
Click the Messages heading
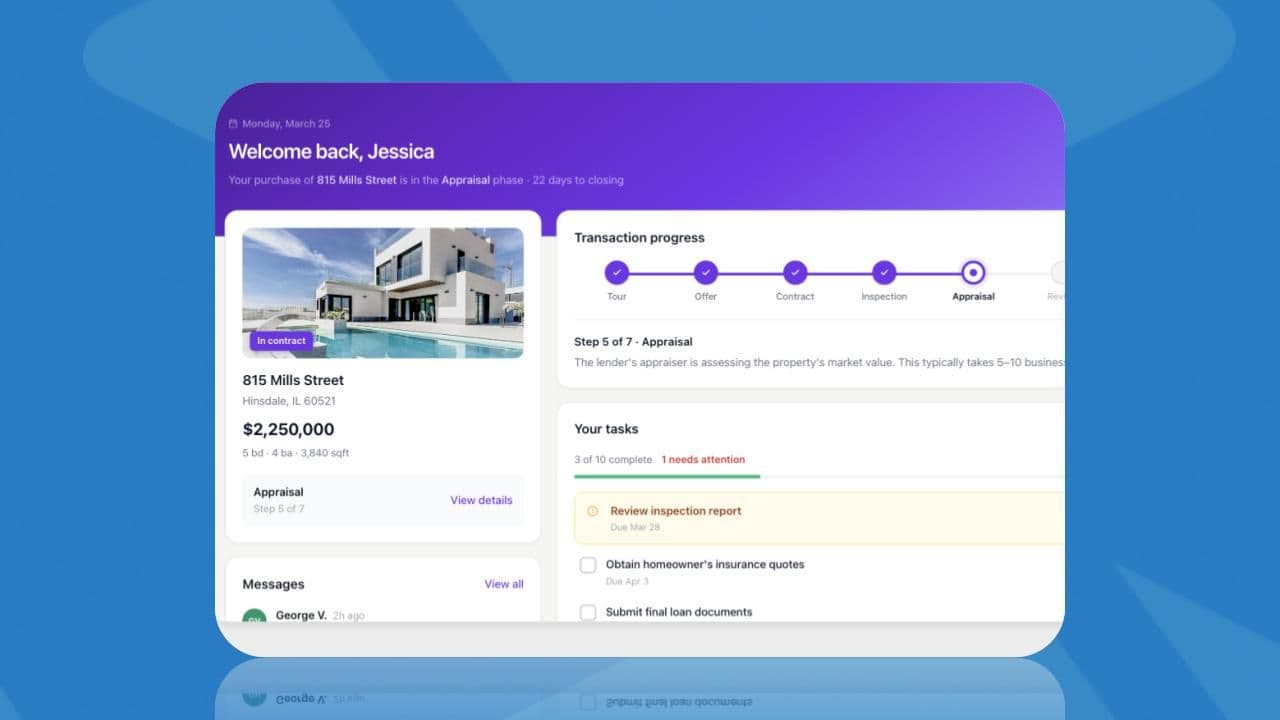click(273, 584)
